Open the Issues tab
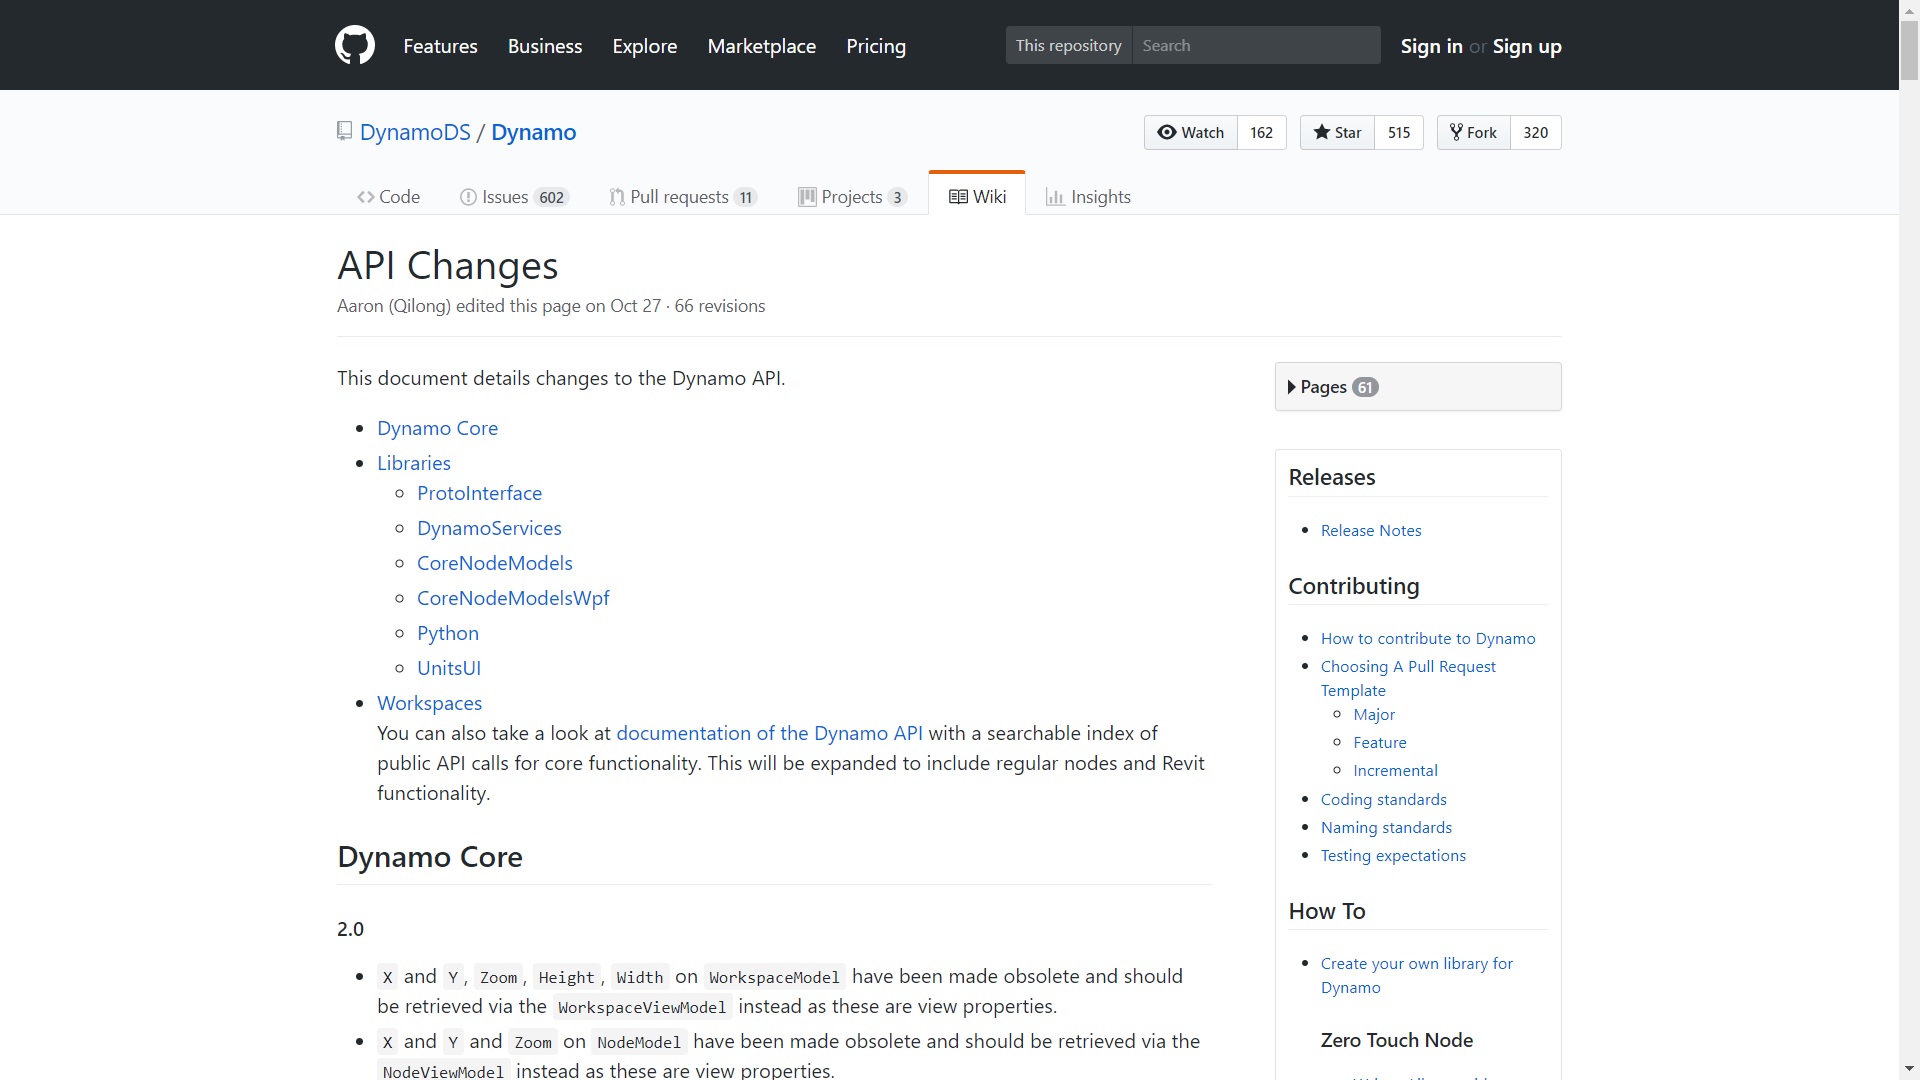Image resolution: width=1920 pixels, height=1080 pixels. click(x=514, y=197)
